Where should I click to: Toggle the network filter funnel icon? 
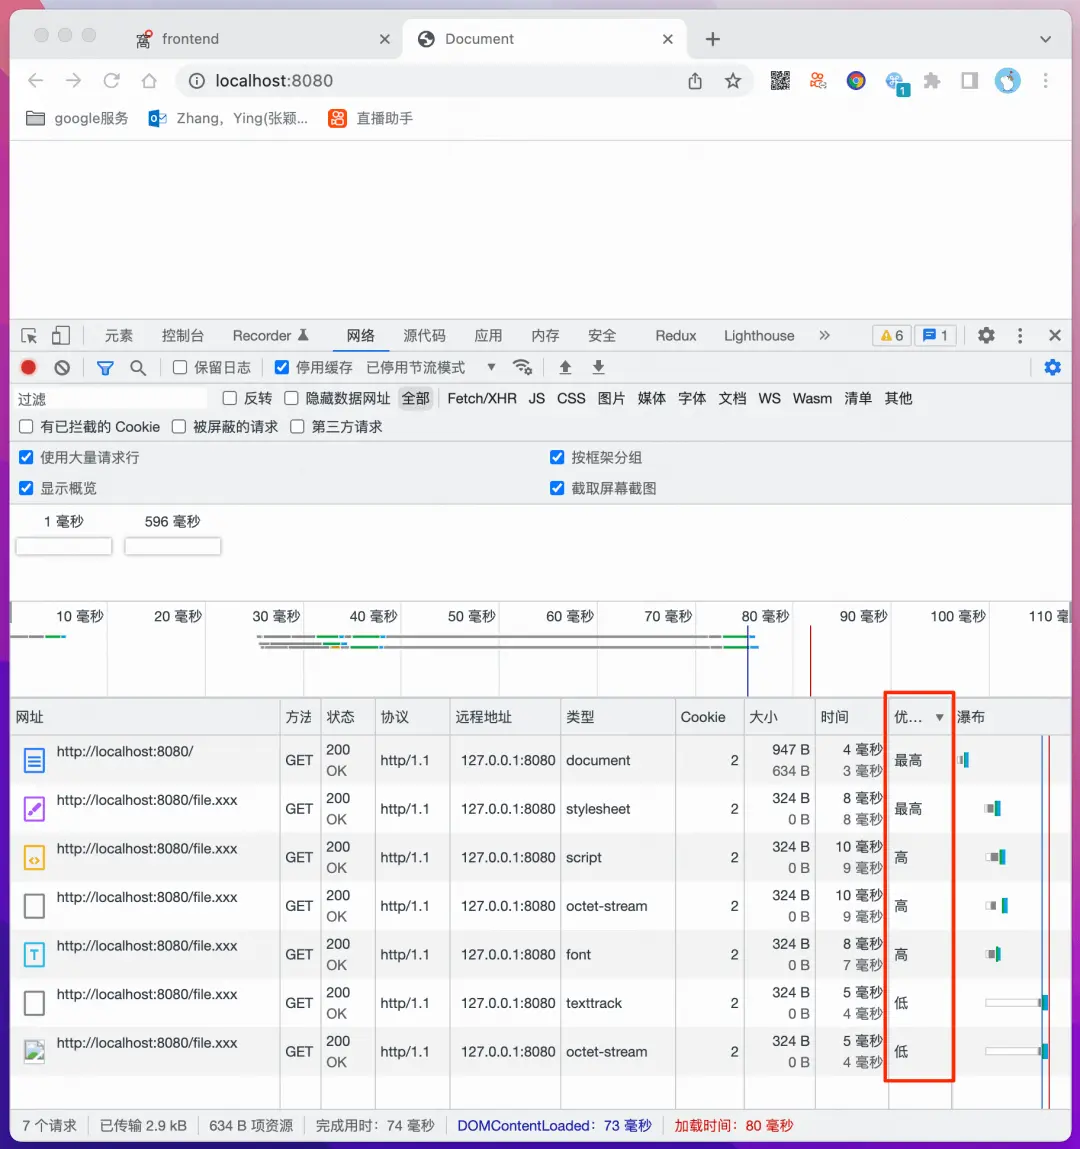(106, 368)
